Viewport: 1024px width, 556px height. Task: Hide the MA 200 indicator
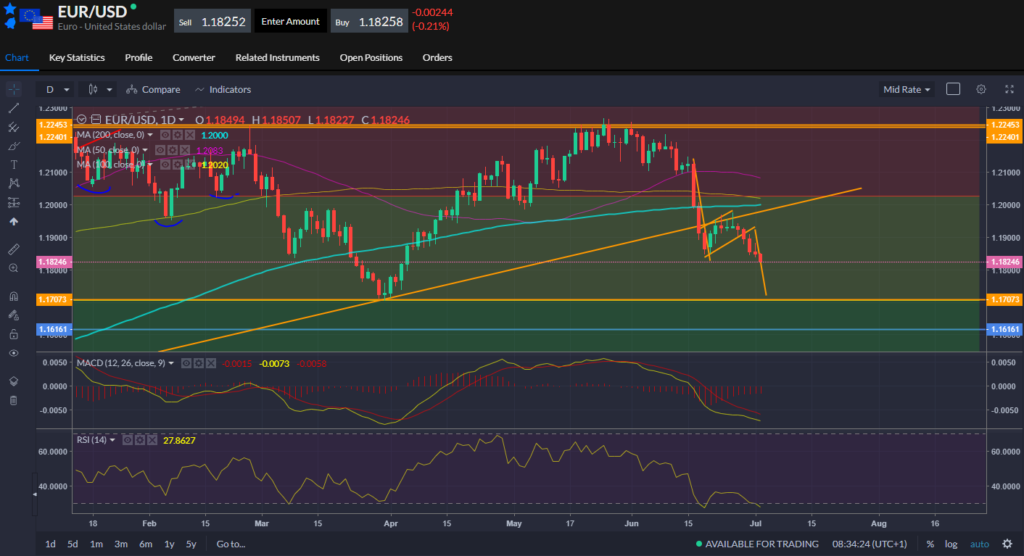165,135
